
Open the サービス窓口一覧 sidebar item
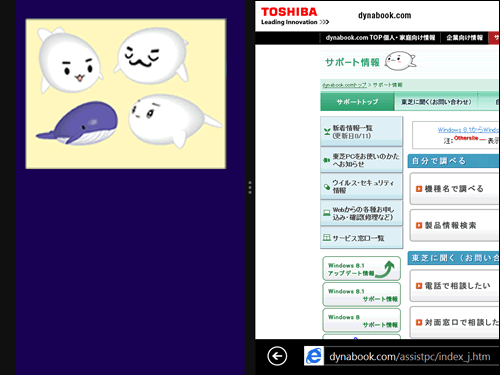[362, 238]
